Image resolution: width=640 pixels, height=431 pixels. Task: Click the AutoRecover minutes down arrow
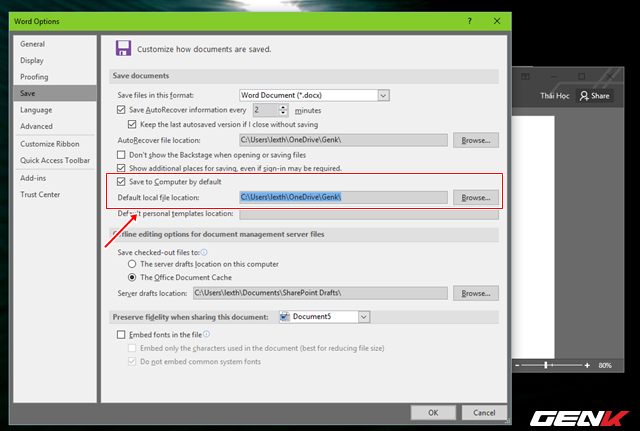(283, 113)
